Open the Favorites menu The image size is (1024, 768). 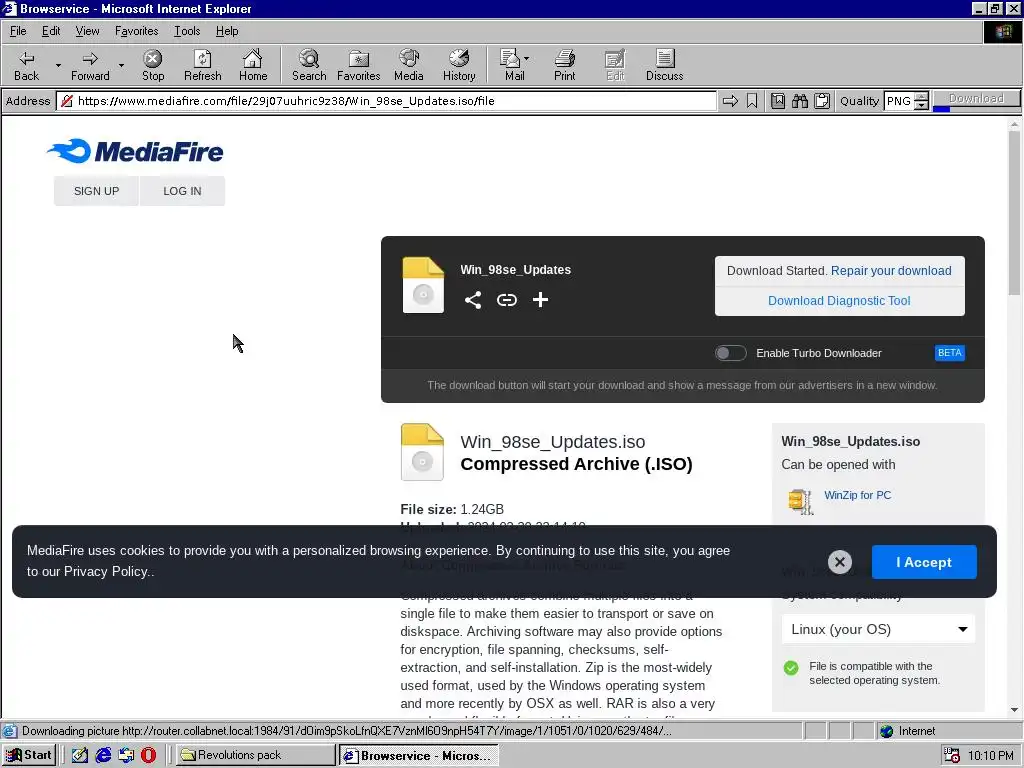(x=136, y=31)
